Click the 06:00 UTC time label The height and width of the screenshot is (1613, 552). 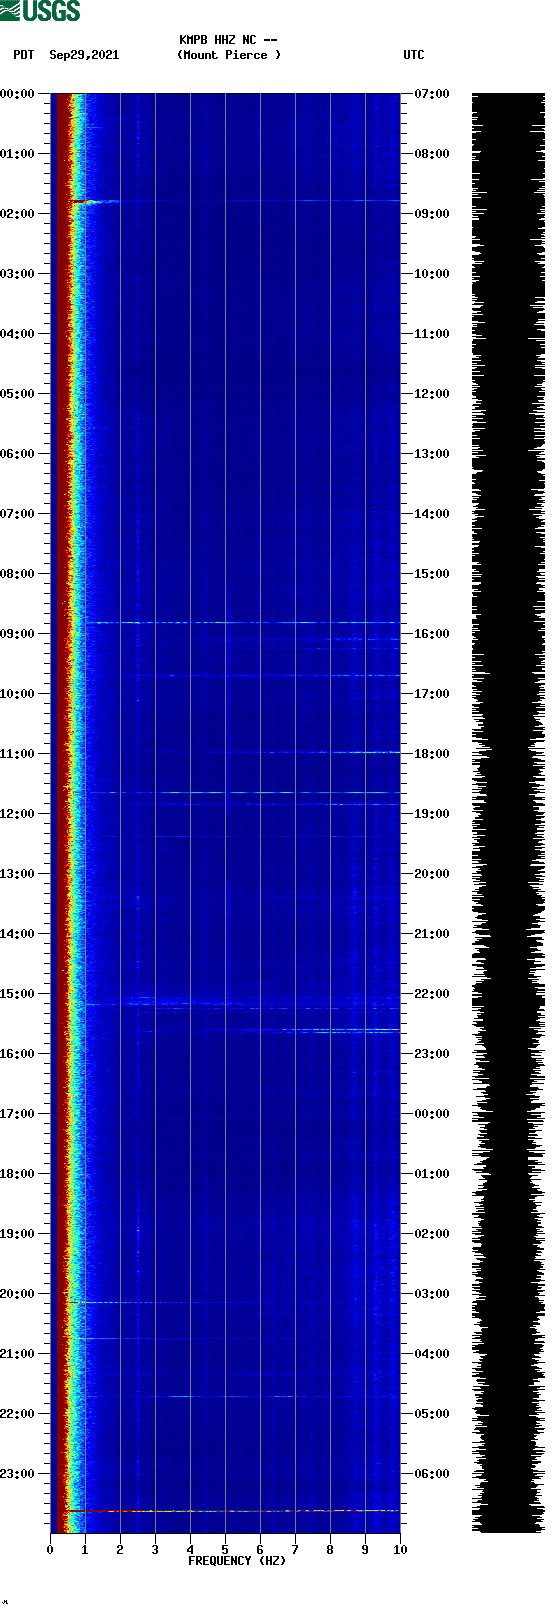coord(432,1474)
